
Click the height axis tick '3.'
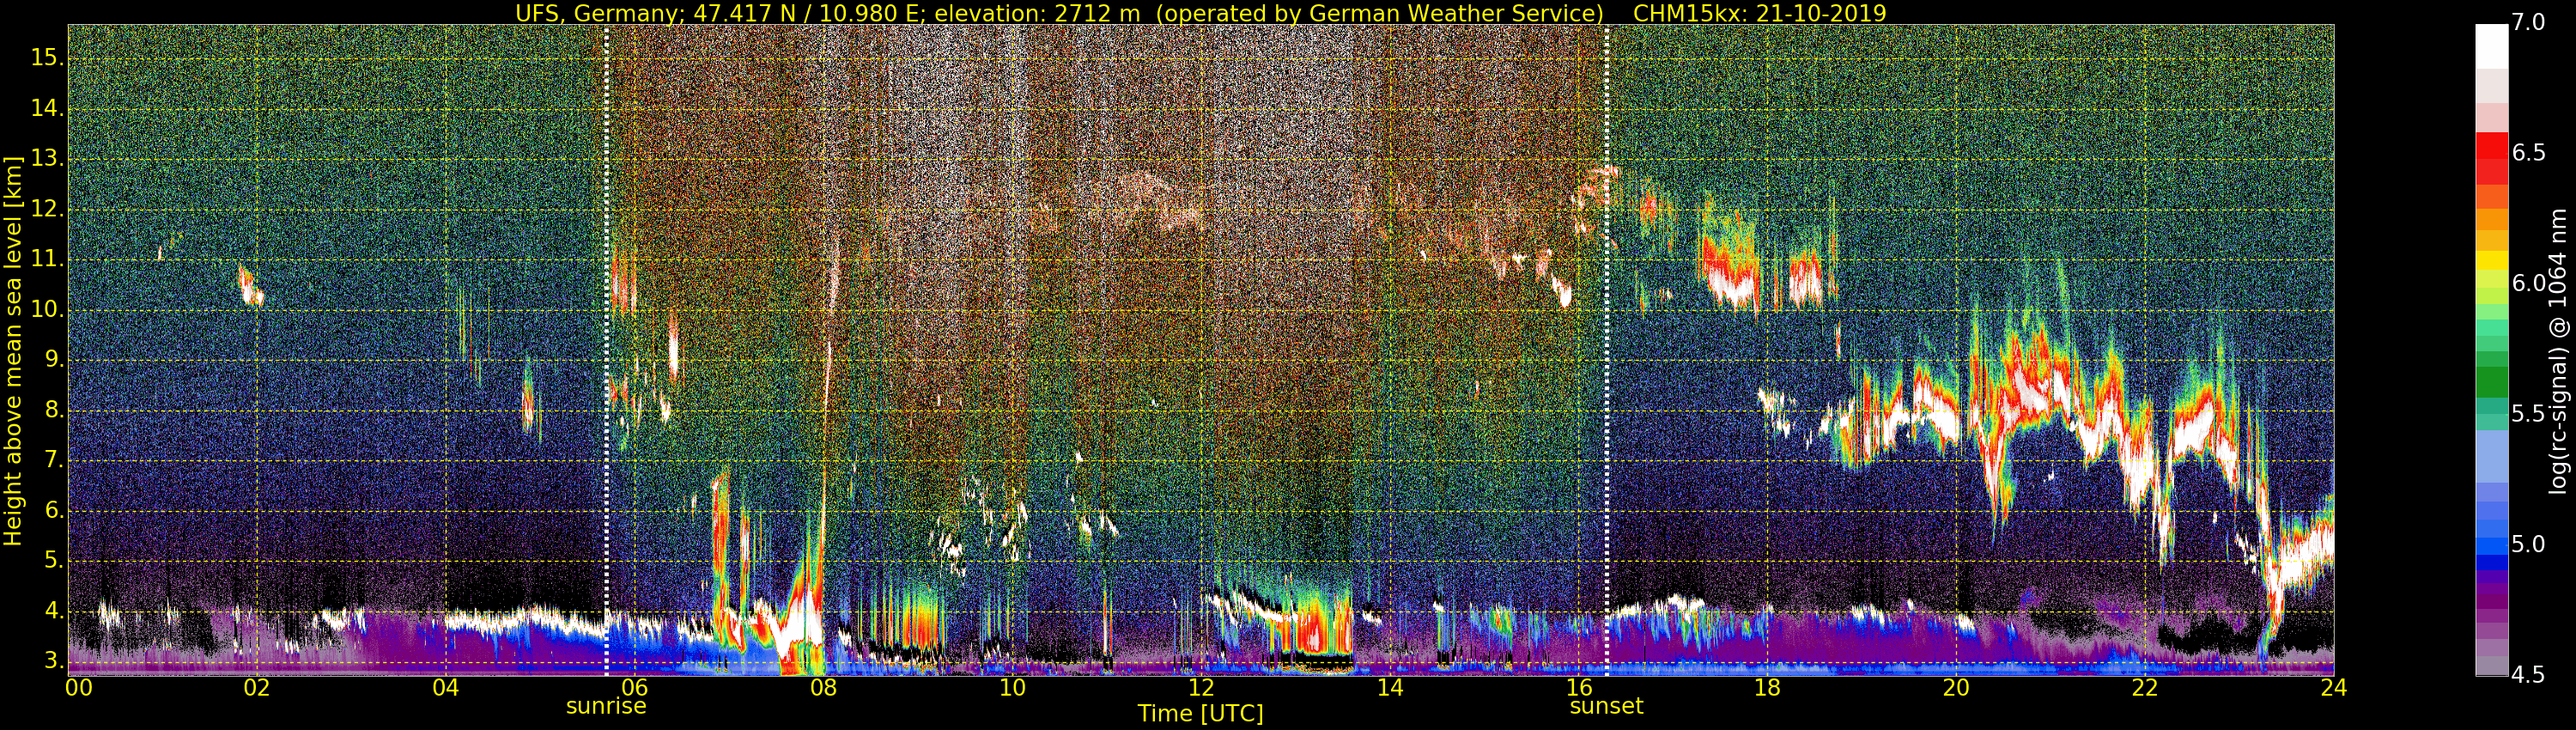point(53,661)
